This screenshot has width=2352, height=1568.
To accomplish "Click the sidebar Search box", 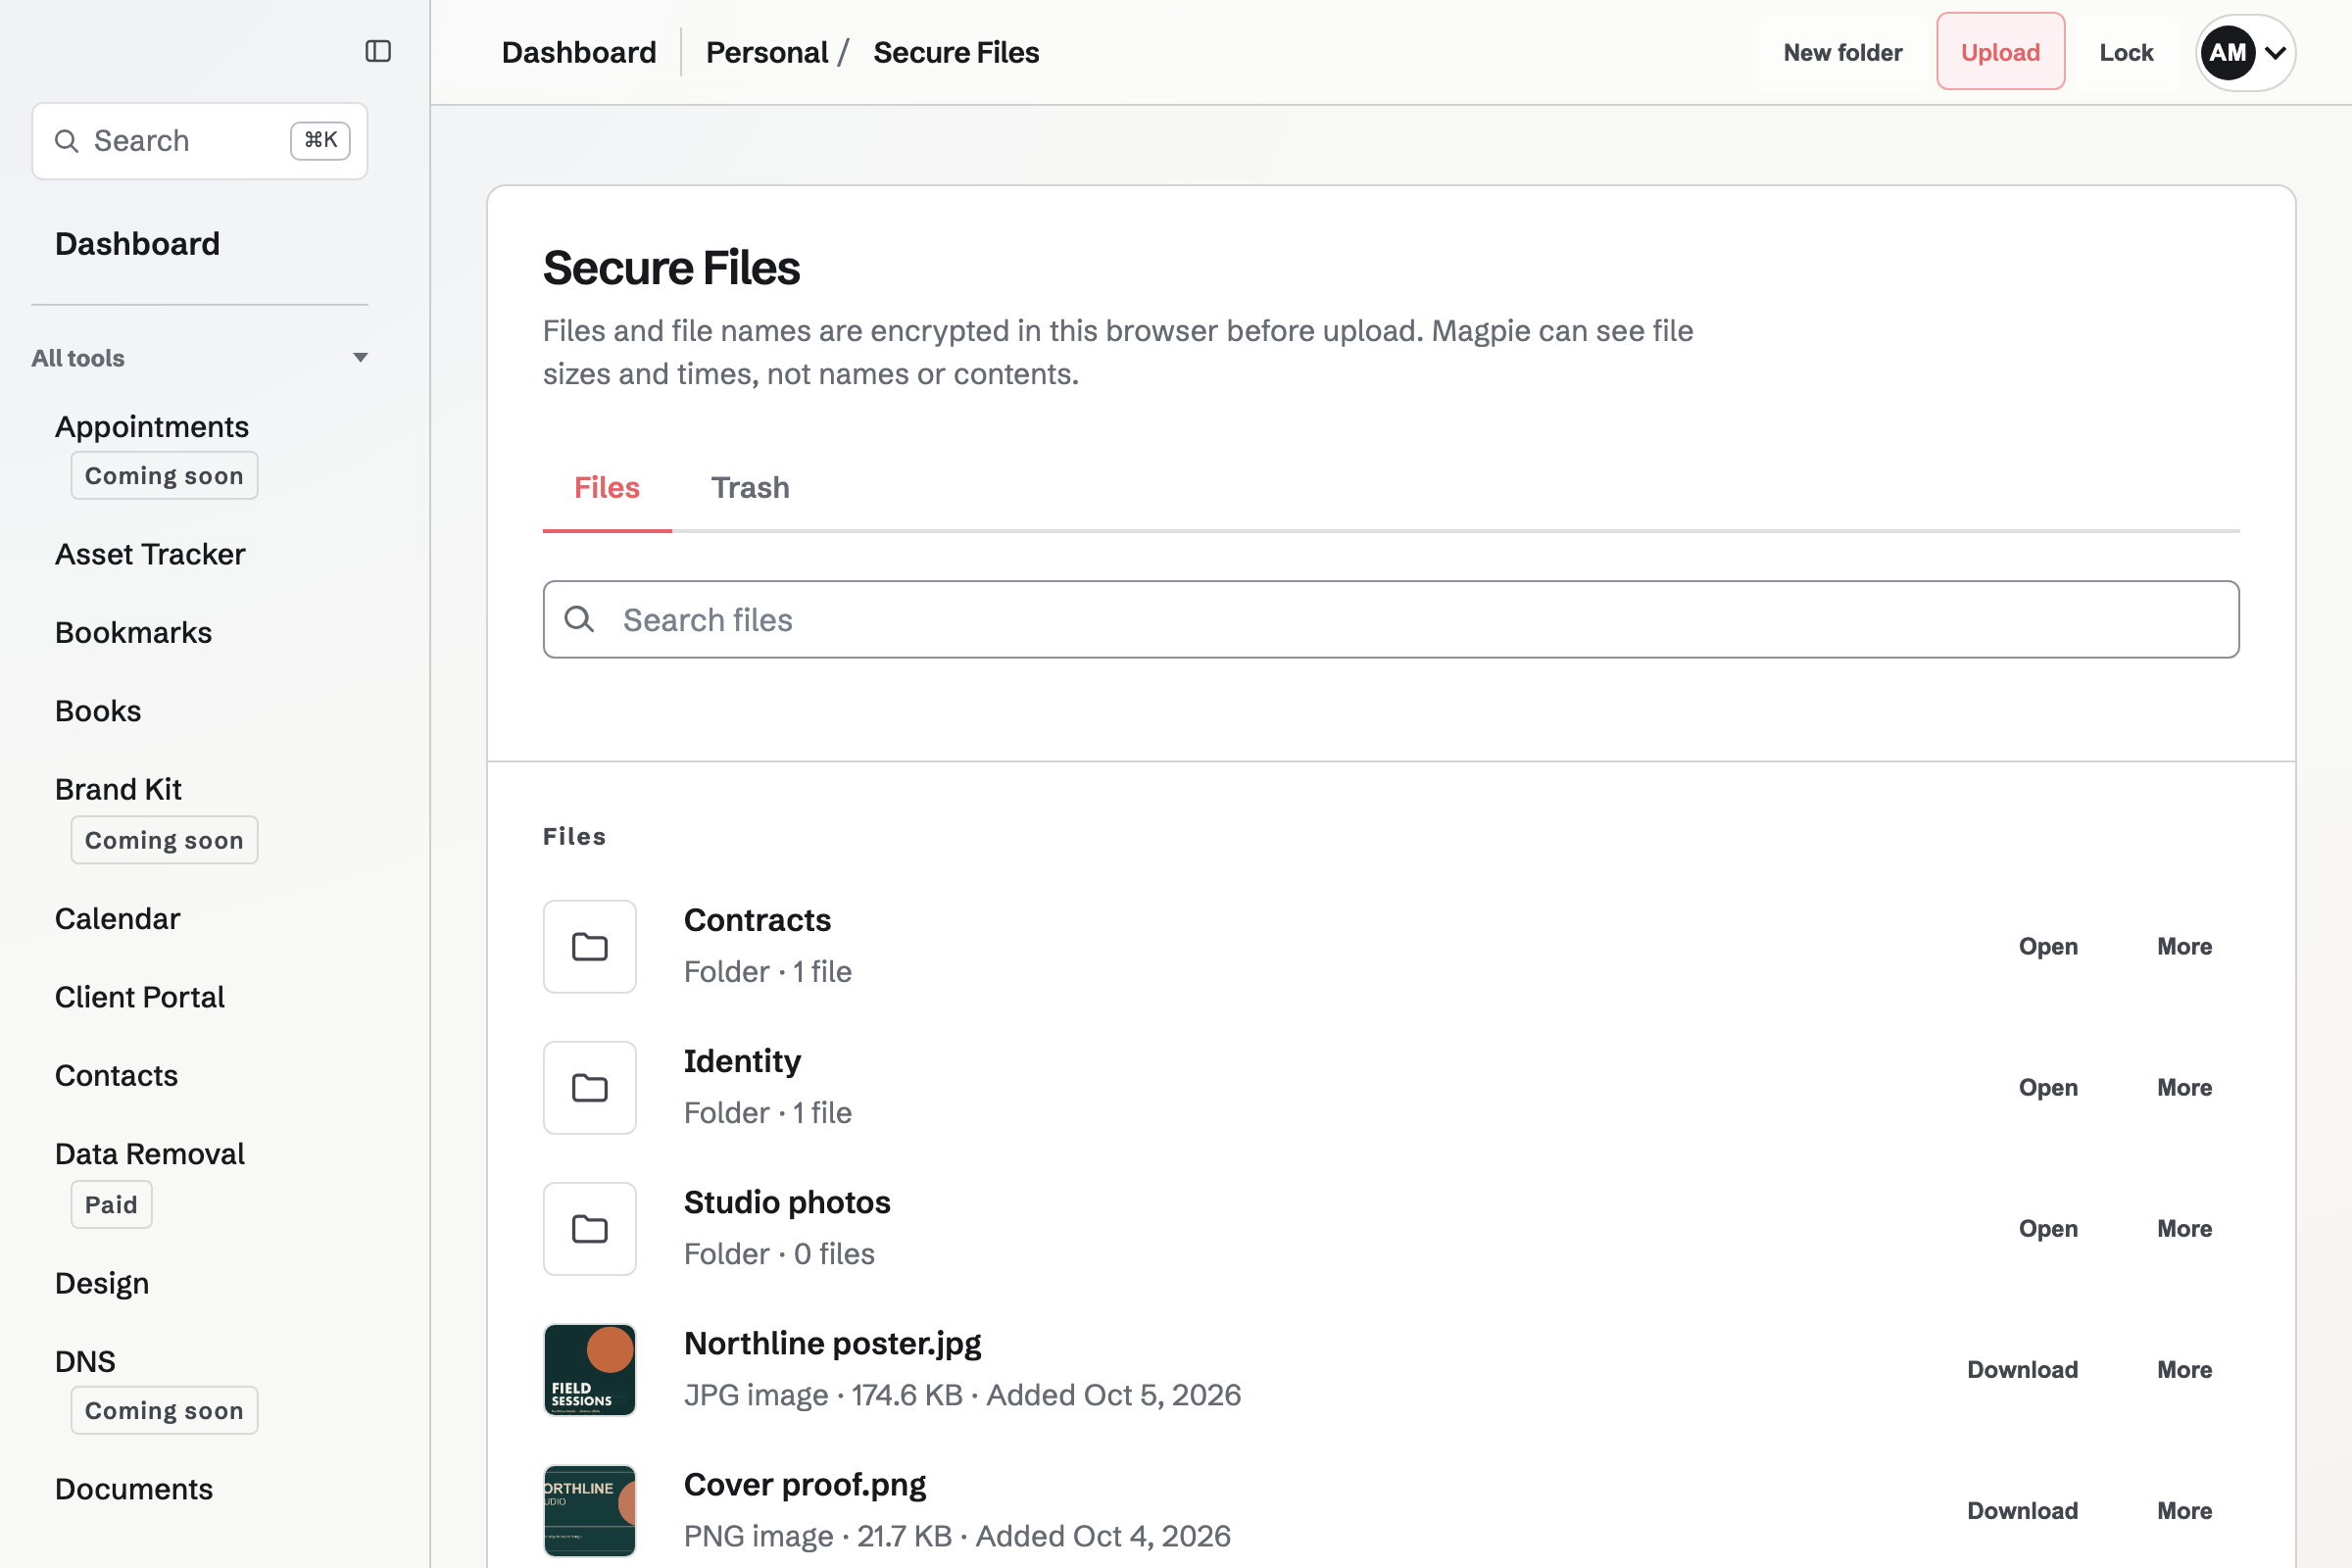I will [x=200, y=141].
